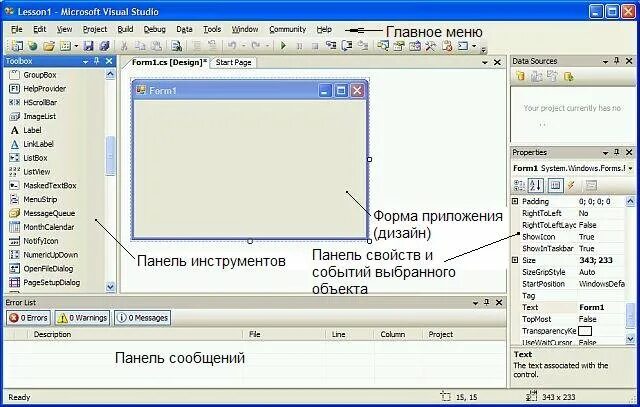Switch to the Start Page tab

click(x=233, y=62)
